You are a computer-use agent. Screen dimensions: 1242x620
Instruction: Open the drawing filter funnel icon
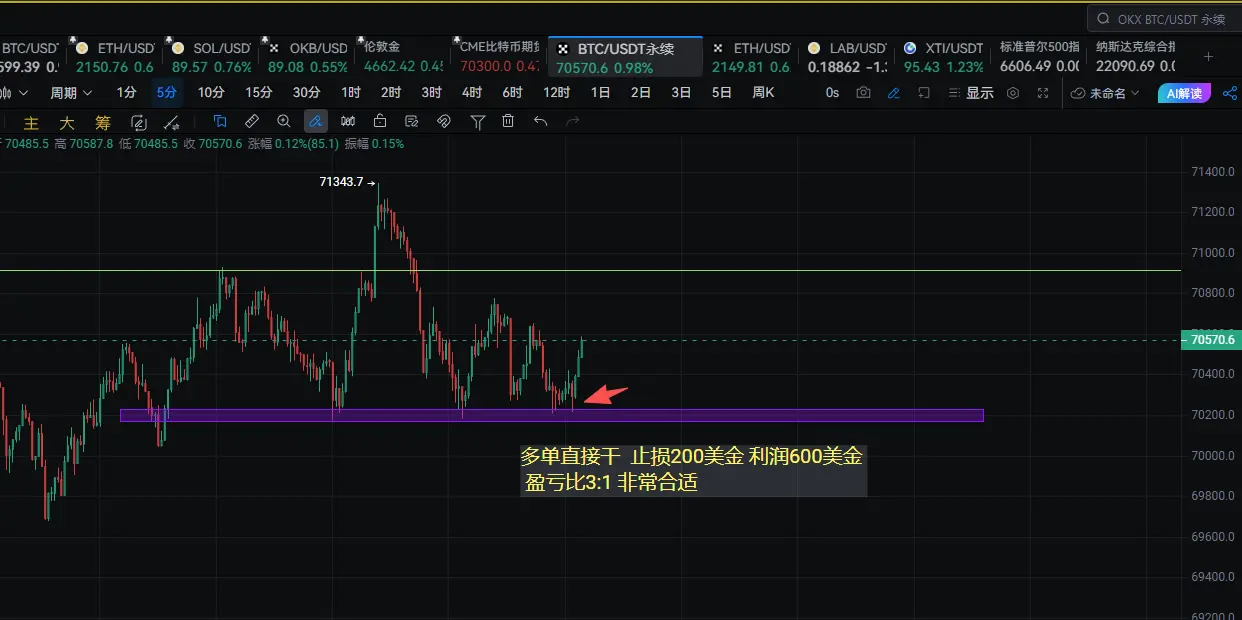point(478,121)
